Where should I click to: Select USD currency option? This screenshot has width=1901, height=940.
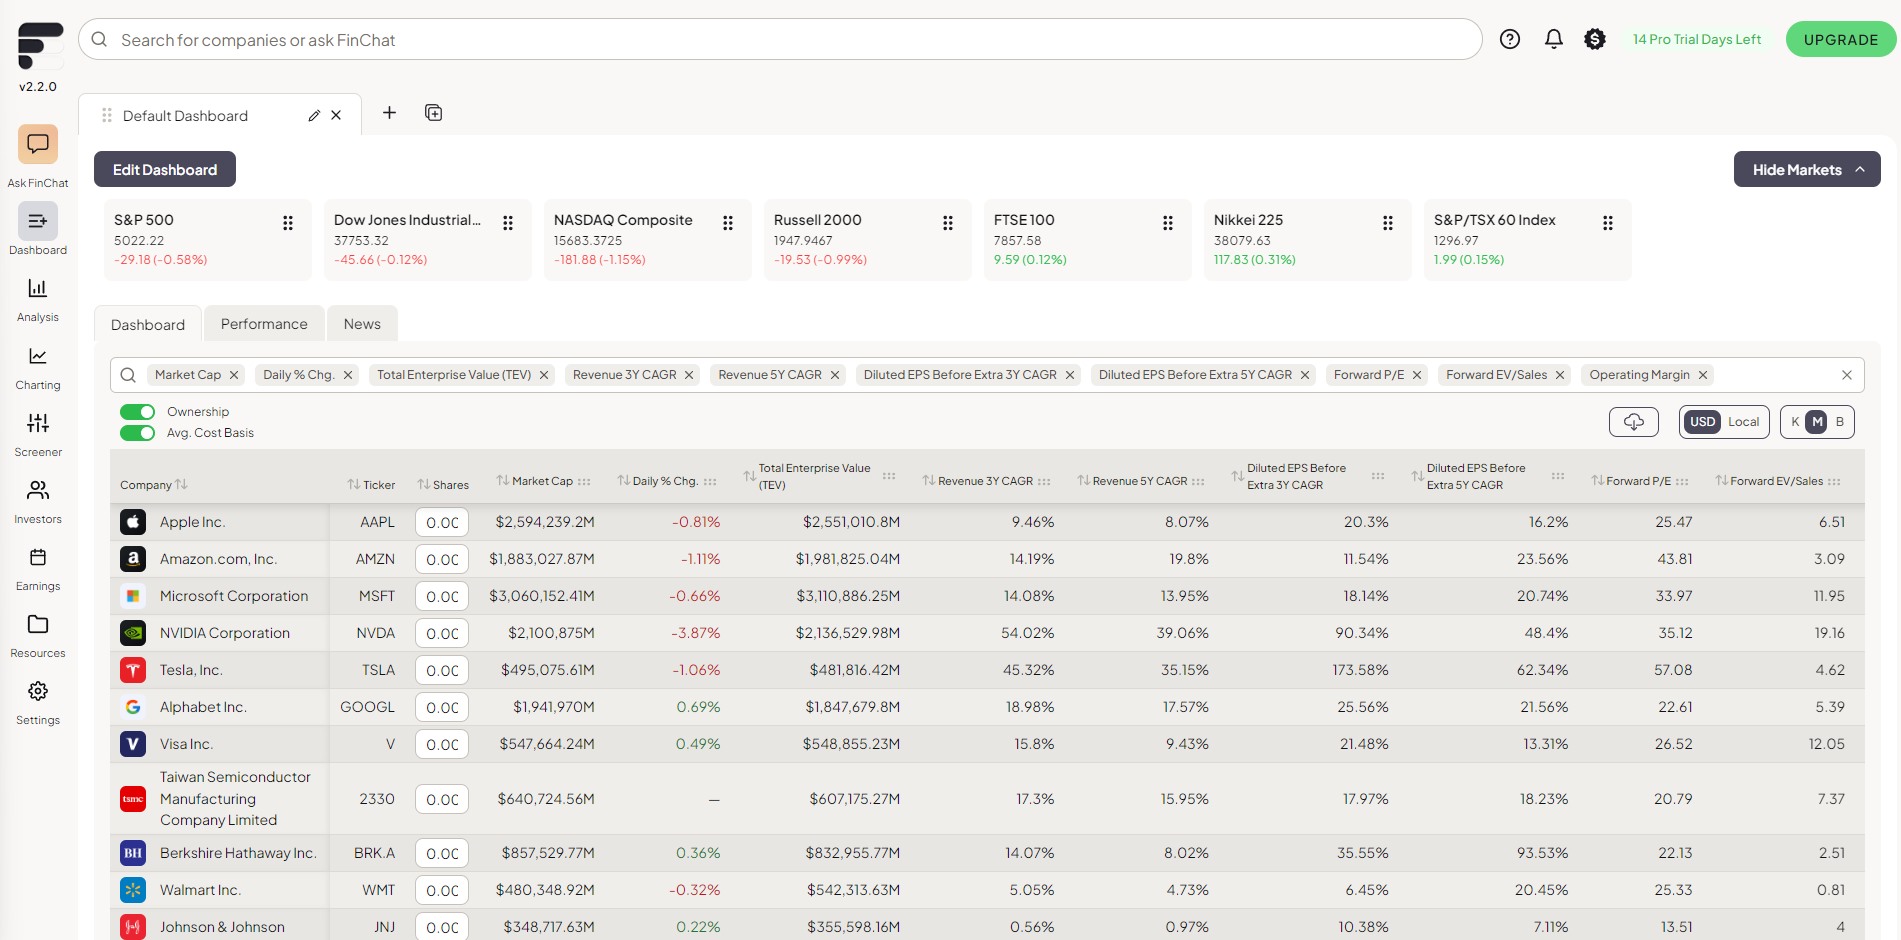(x=1703, y=422)
